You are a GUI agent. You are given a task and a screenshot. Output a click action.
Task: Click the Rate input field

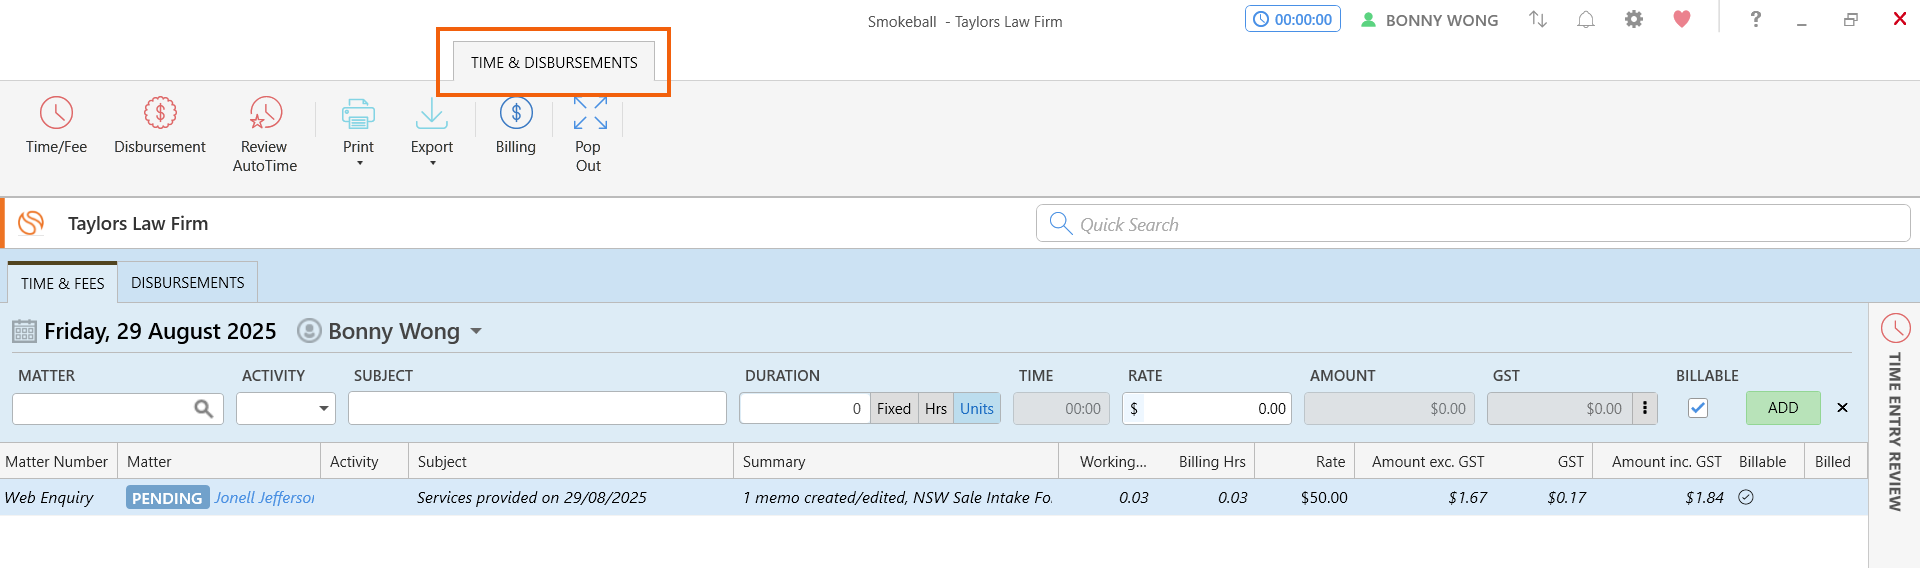pos(1207,408)
